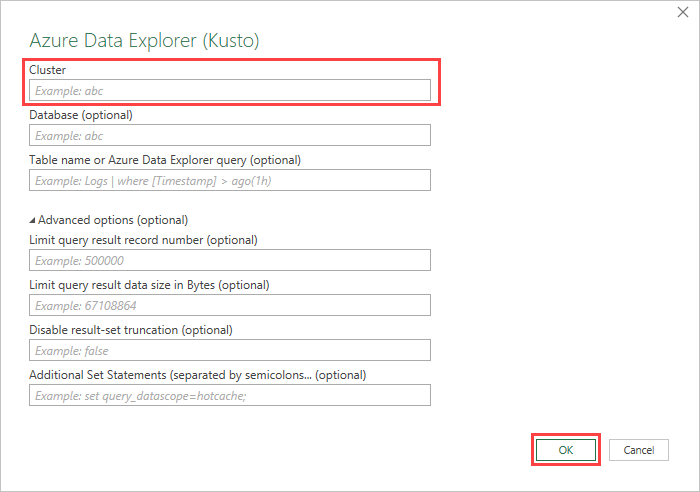700x492 pixels.
Task: Cancel the Kusto connection dialog
Action: (x=638, y=450)
